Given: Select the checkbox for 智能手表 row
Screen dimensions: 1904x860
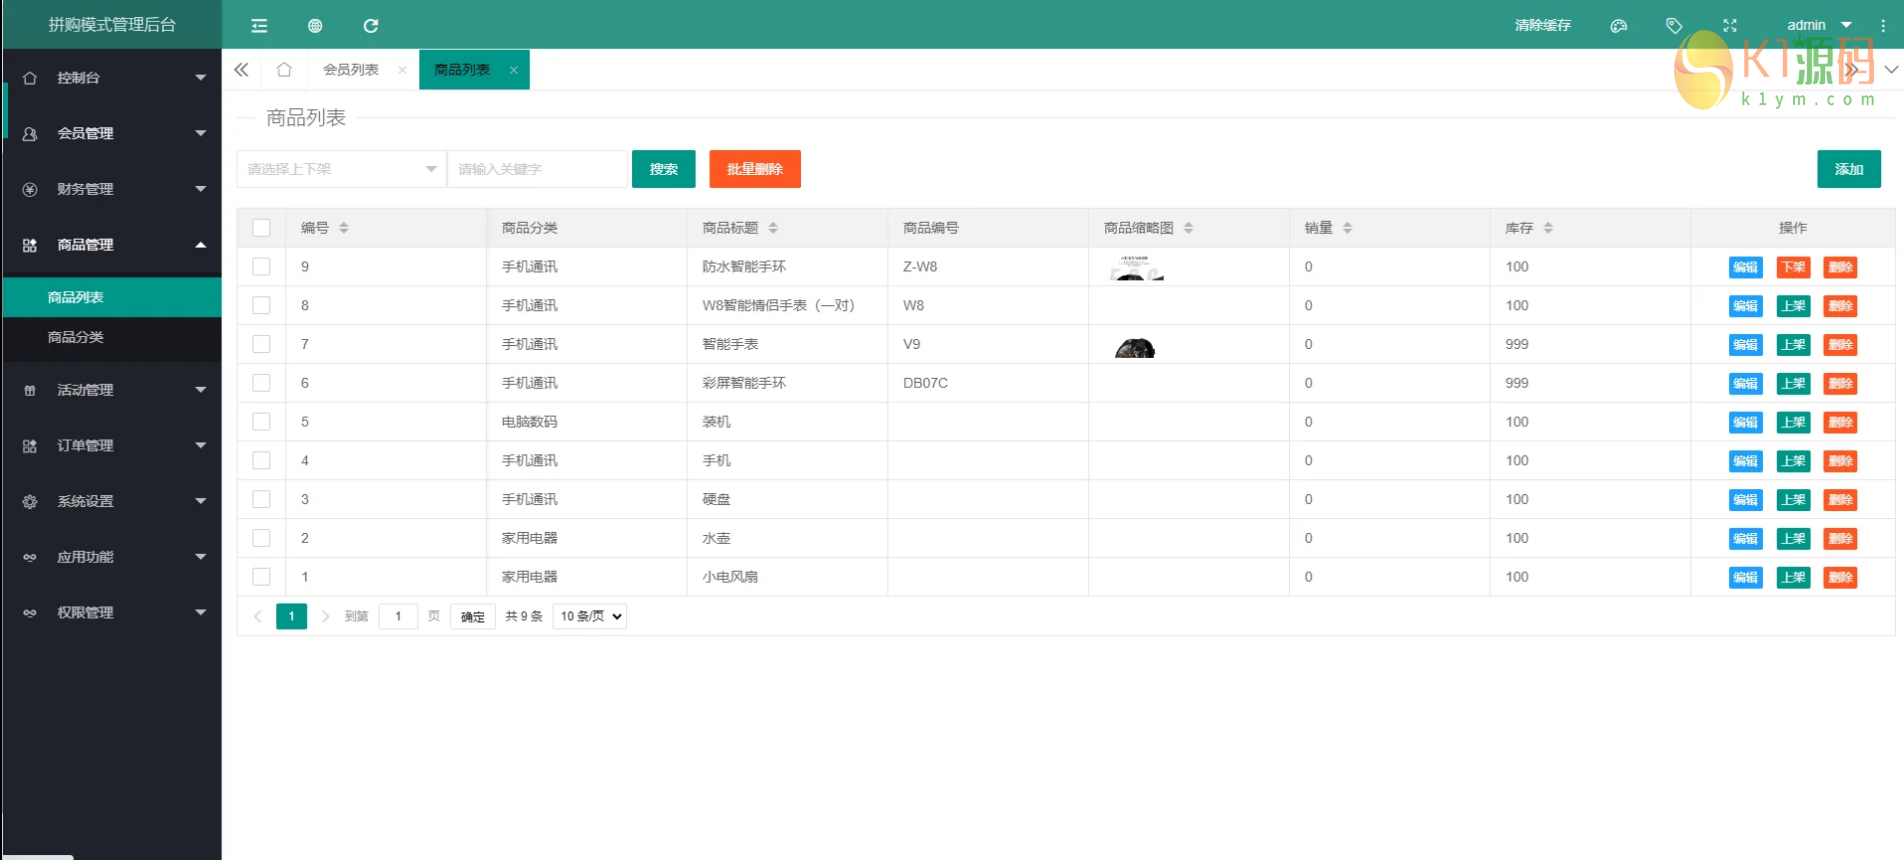Looking at the screenshot, I should point(261,344).
